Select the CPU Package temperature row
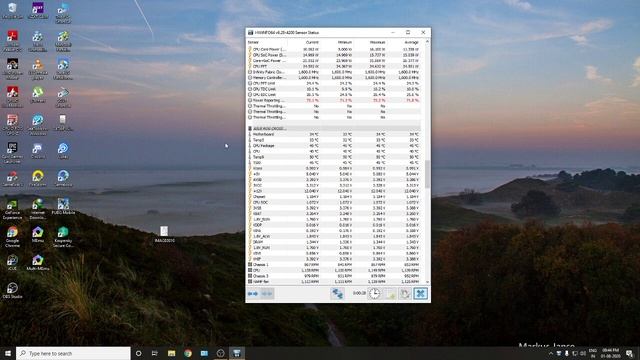This screenshot has height=360, width=640. coord(333,146)
